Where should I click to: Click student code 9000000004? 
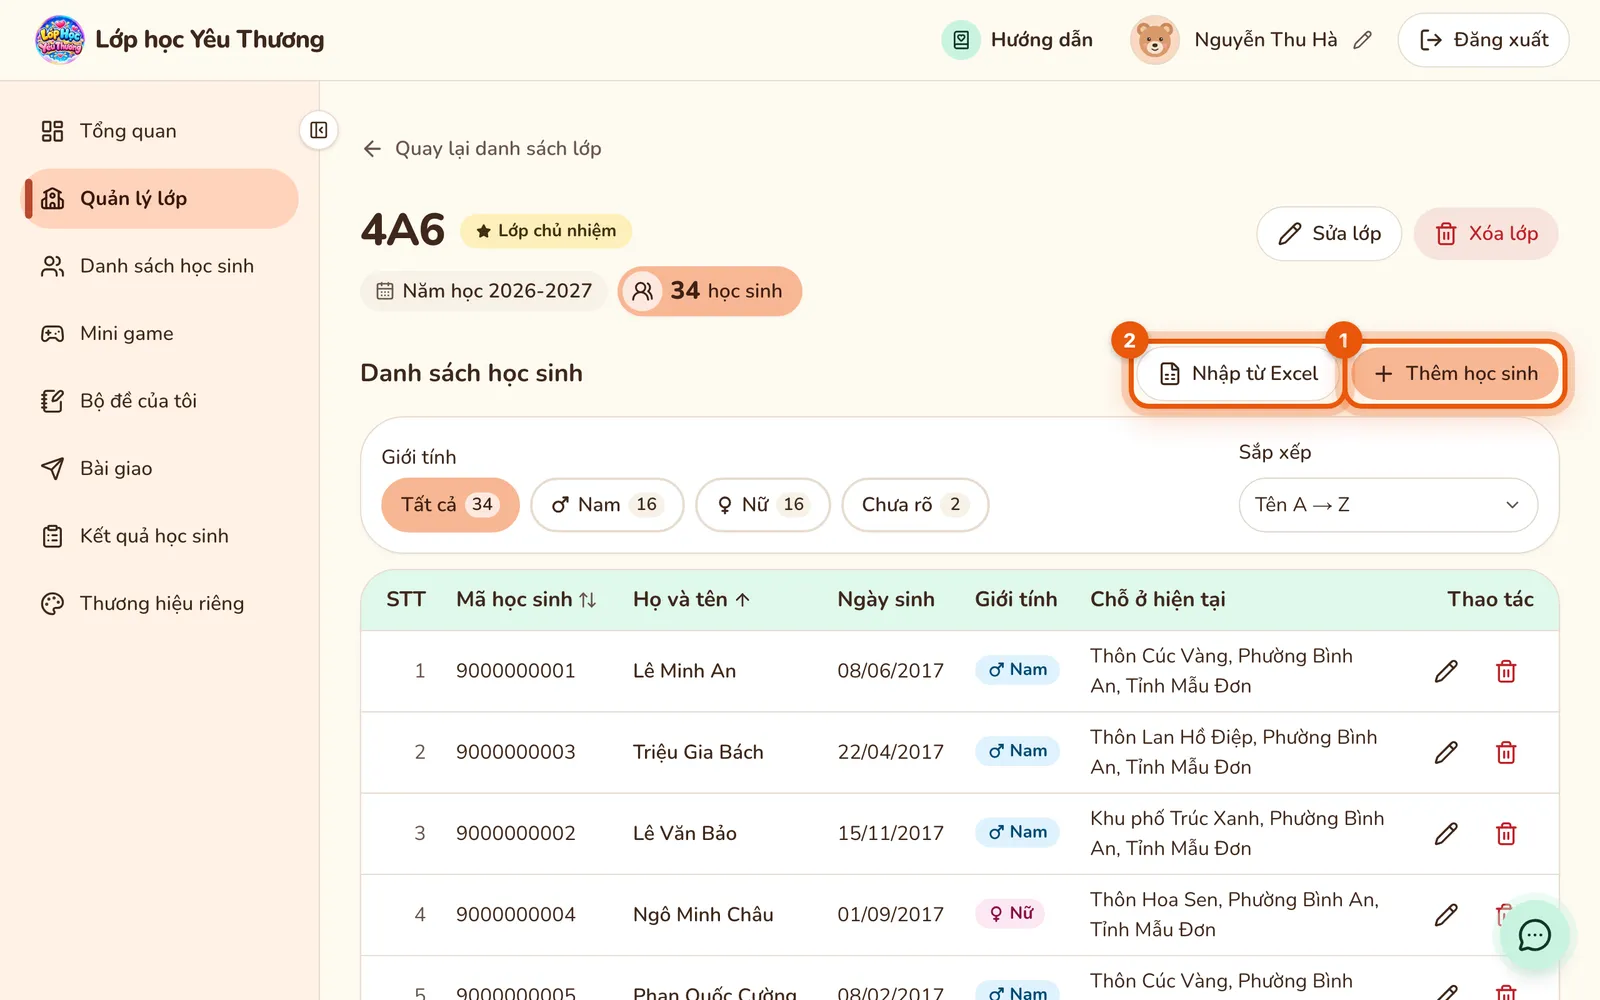[x=516, y=914]
